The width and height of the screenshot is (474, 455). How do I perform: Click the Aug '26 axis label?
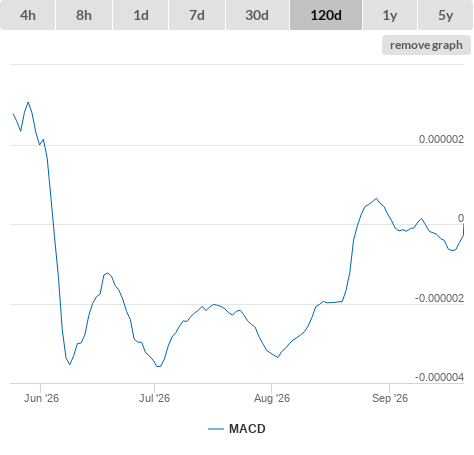(x=272, y=398)
